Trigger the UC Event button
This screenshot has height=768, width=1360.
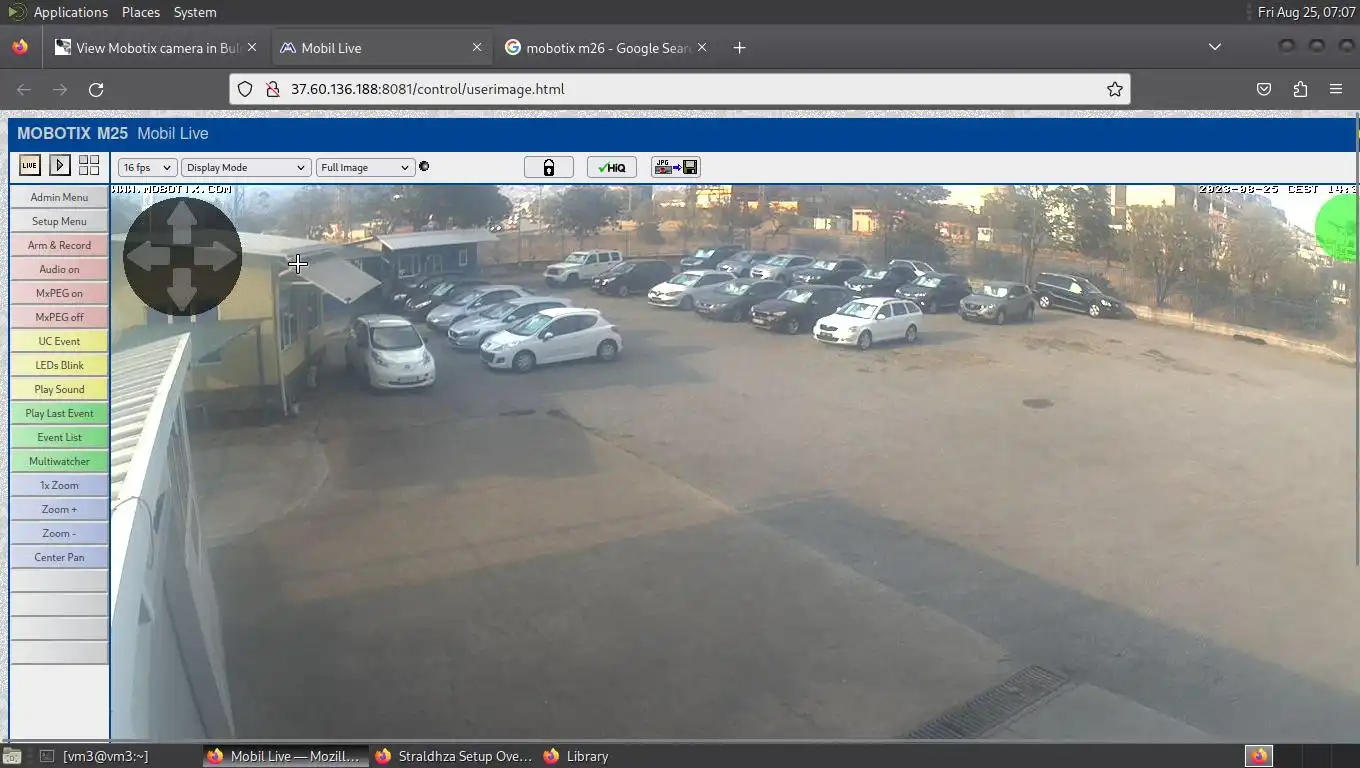(x=59, y=341)
